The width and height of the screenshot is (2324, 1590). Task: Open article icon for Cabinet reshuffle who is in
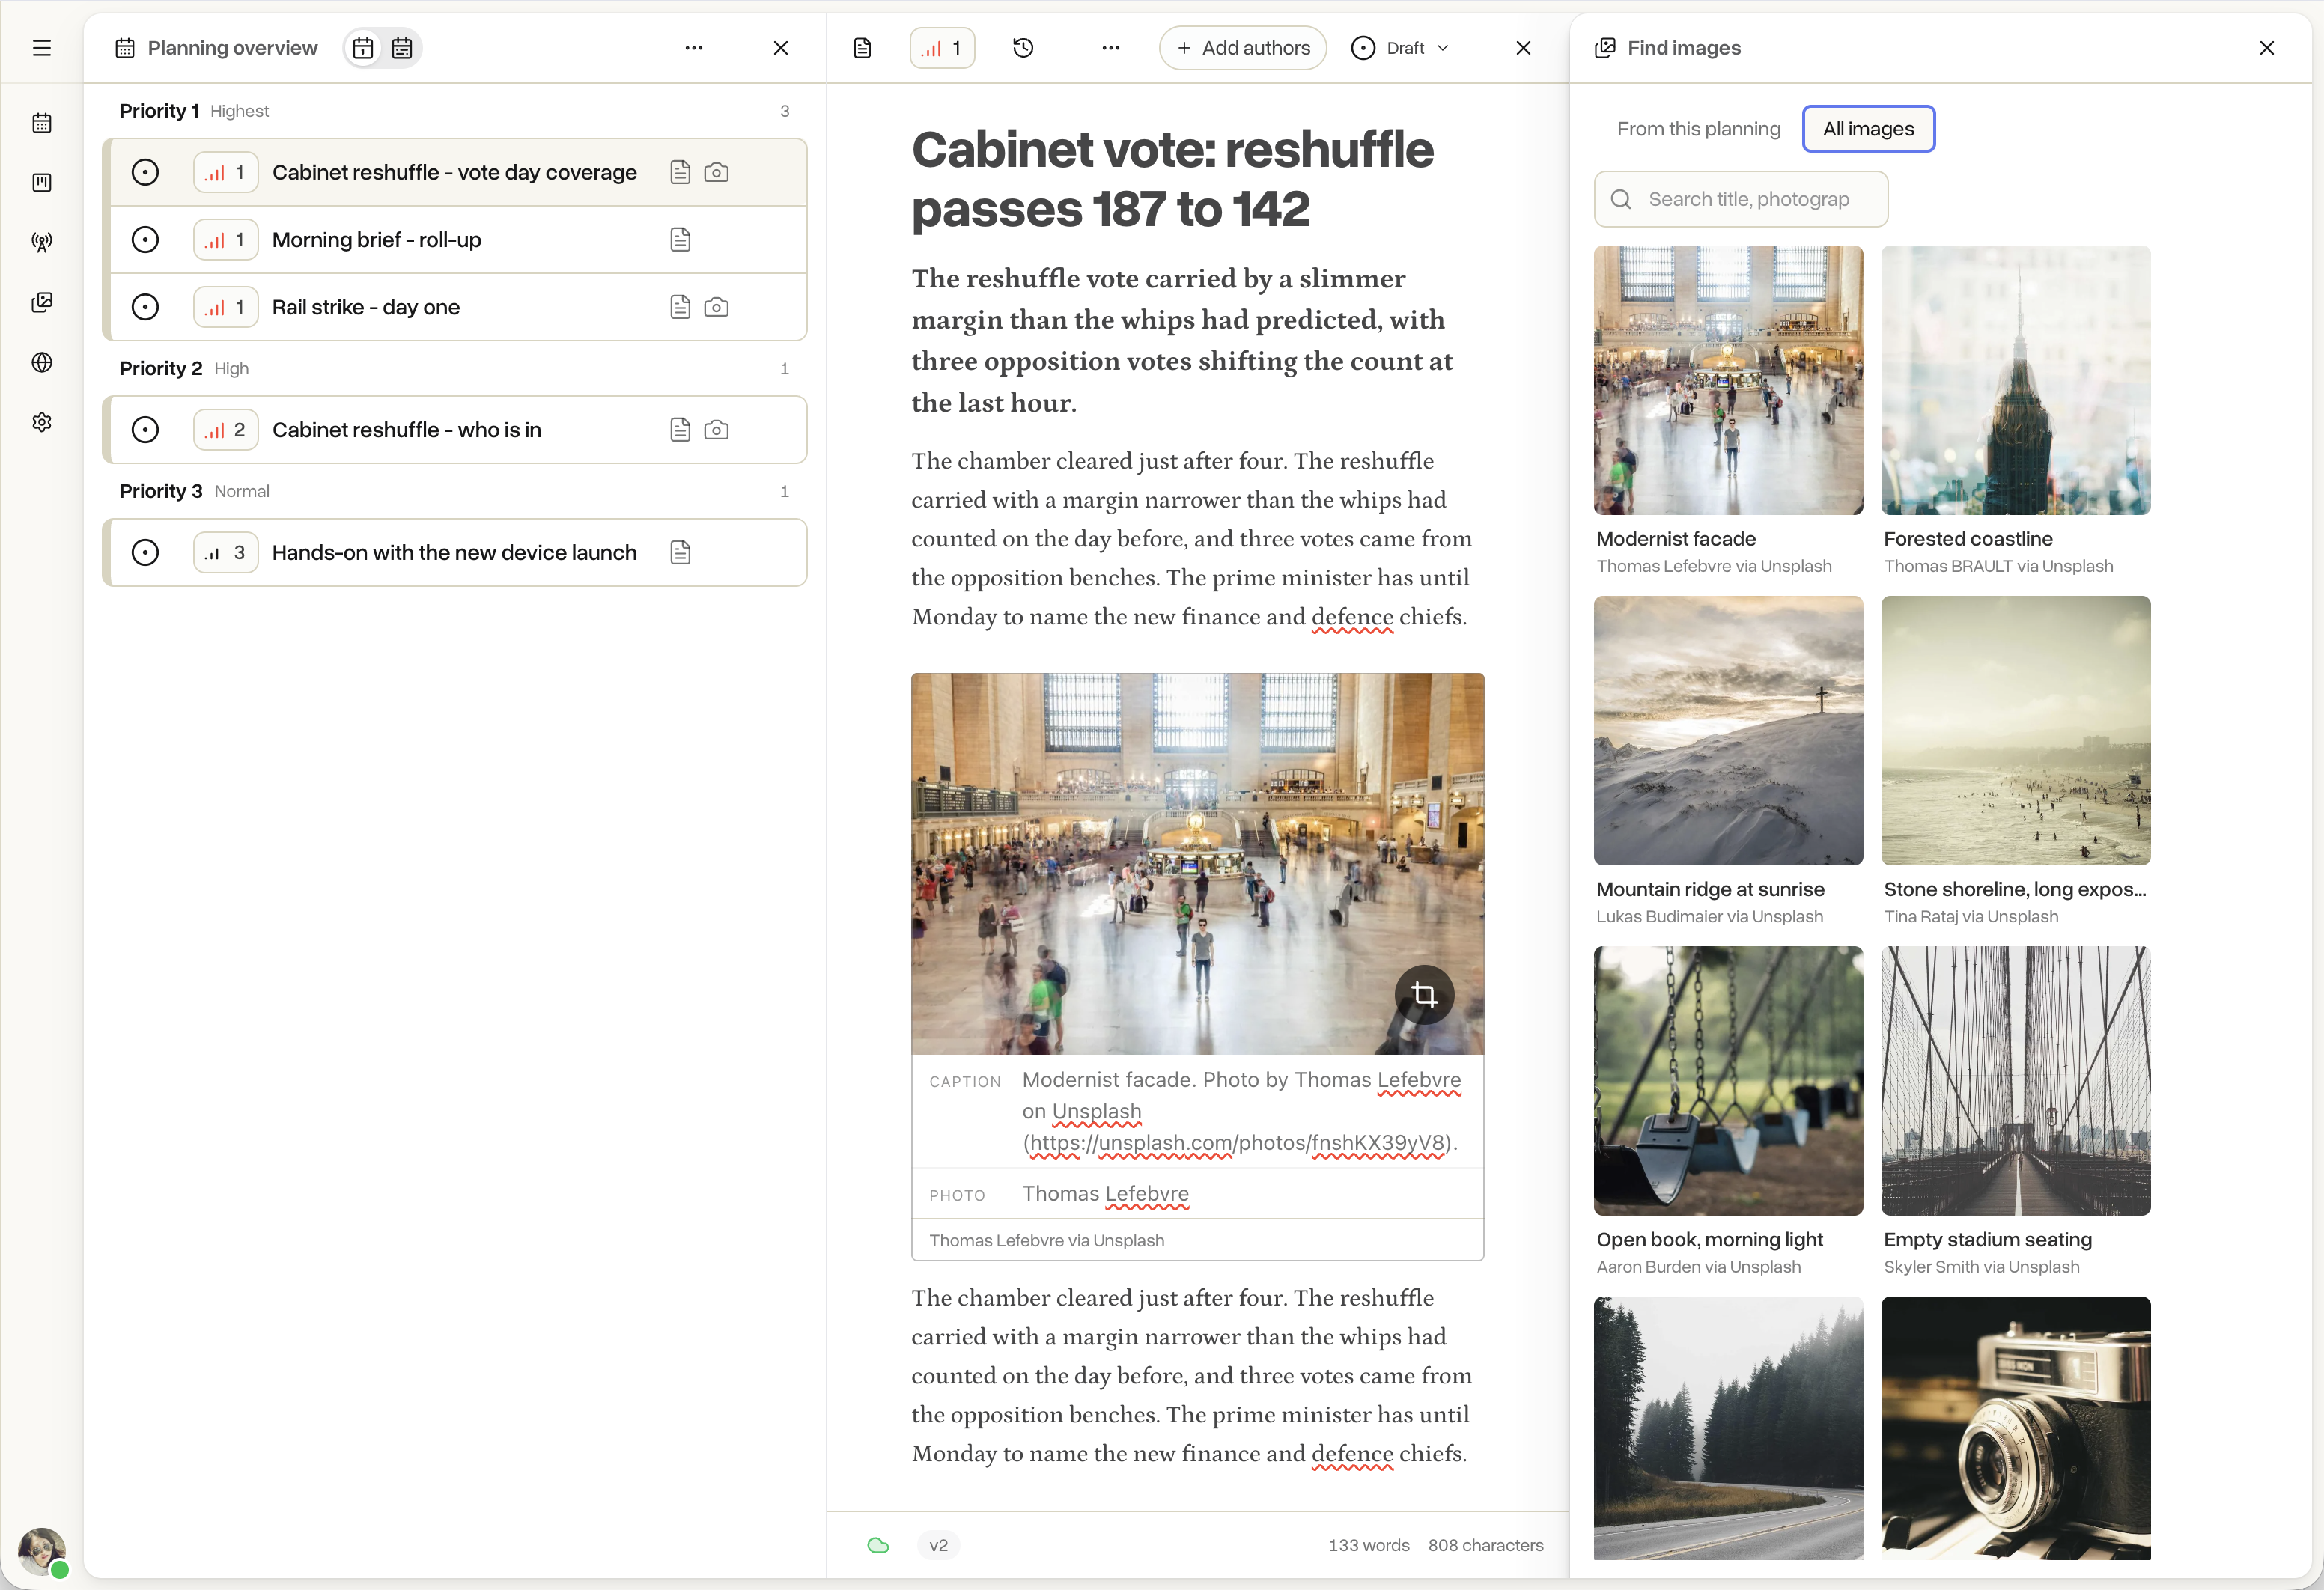(680, 430)
